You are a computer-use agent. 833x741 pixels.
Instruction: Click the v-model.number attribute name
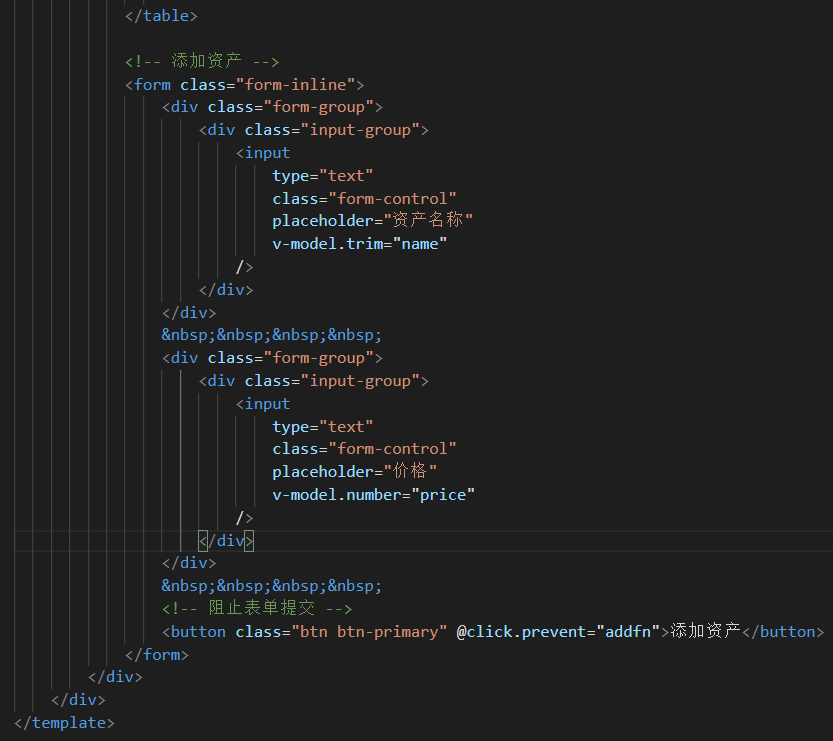[x=337, y=495]
